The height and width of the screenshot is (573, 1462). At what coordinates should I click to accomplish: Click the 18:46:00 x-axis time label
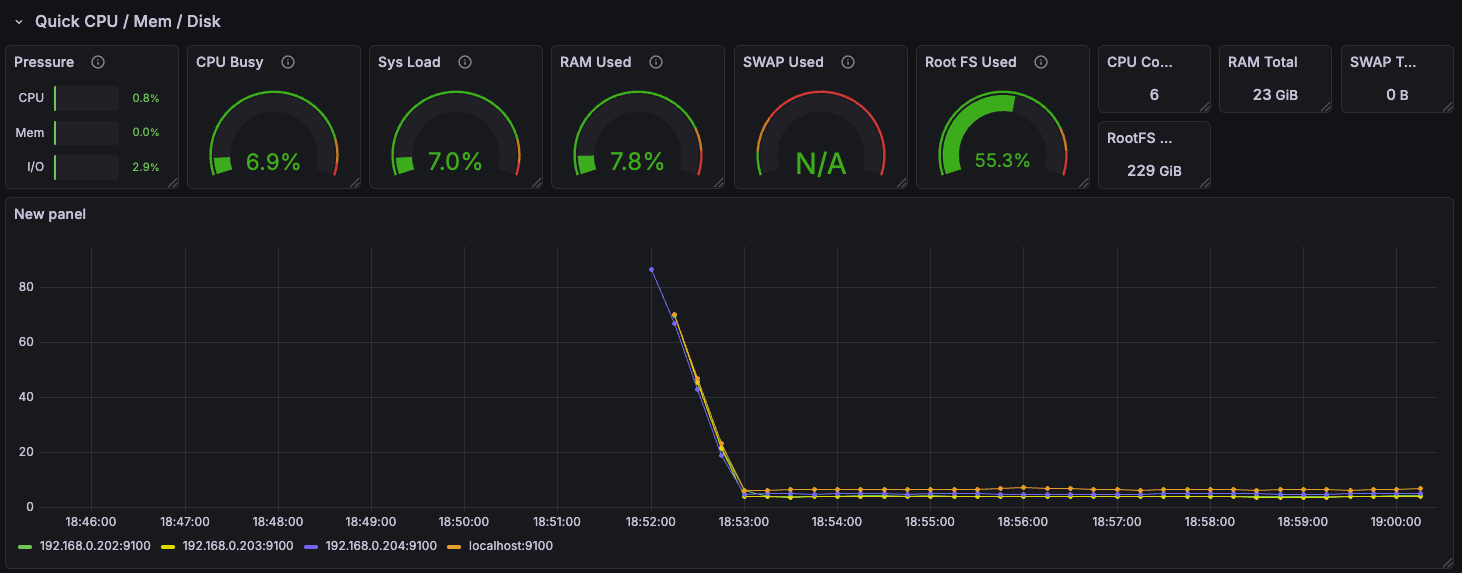91,522
